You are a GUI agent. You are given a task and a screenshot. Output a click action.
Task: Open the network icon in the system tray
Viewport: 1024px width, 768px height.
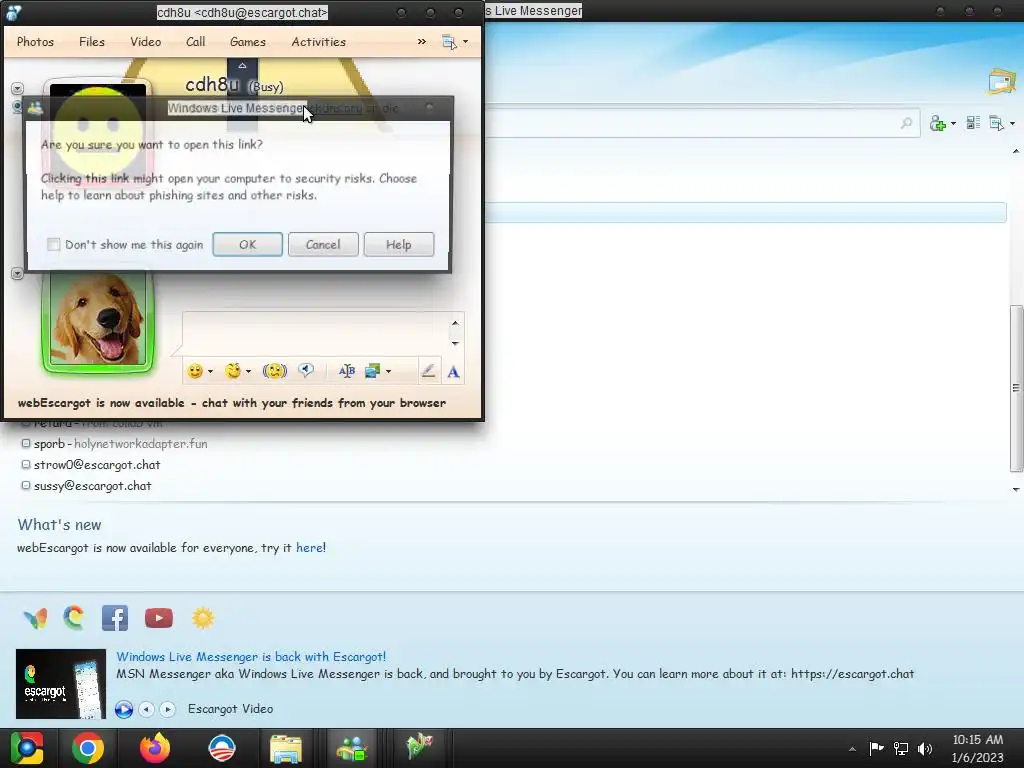click(901, 748)
